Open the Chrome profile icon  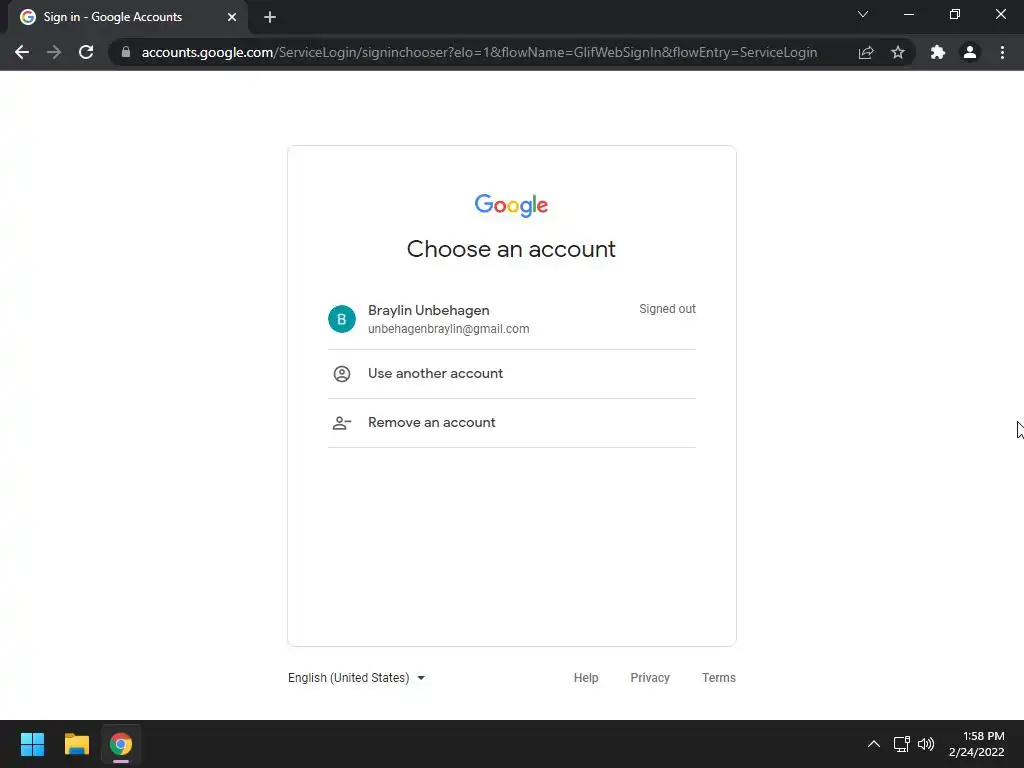point(970,52)
